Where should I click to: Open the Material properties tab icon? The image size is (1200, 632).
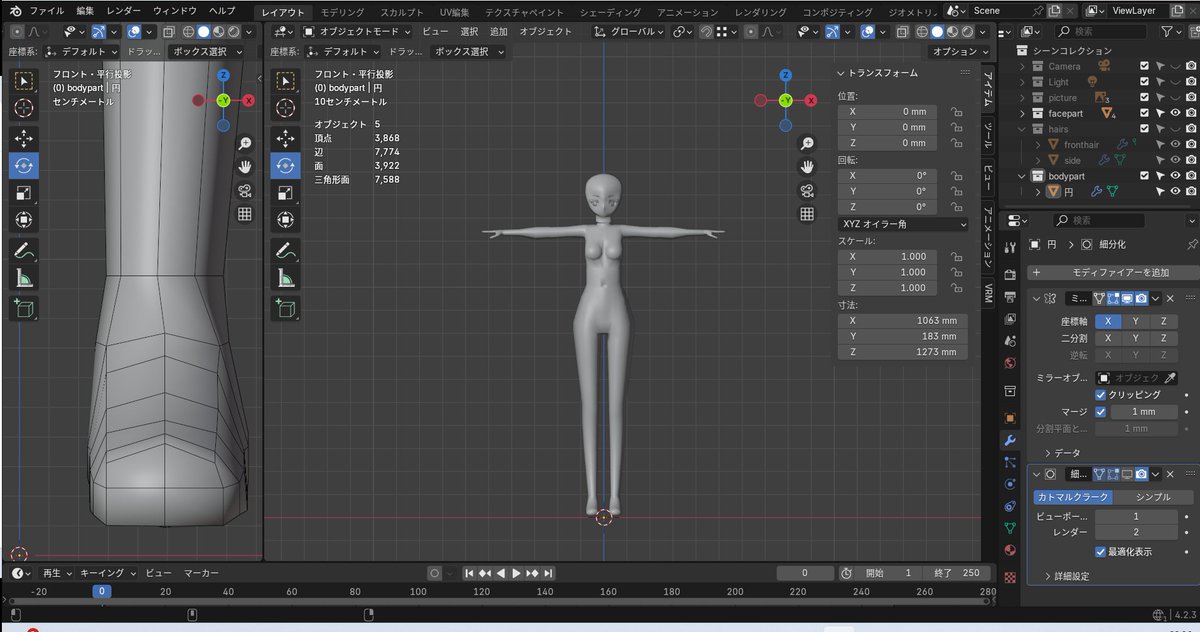[x=1010, y=550]
